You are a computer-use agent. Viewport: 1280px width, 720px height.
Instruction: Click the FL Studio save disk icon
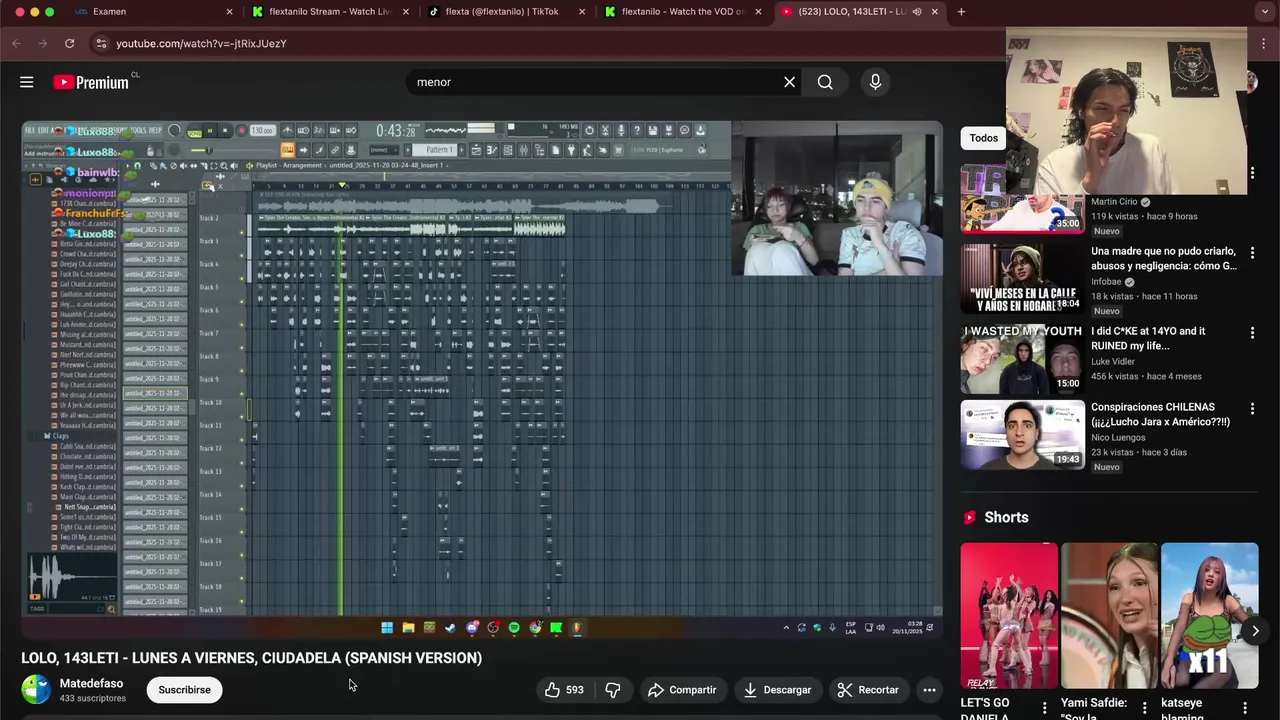(x=653, y=130)
